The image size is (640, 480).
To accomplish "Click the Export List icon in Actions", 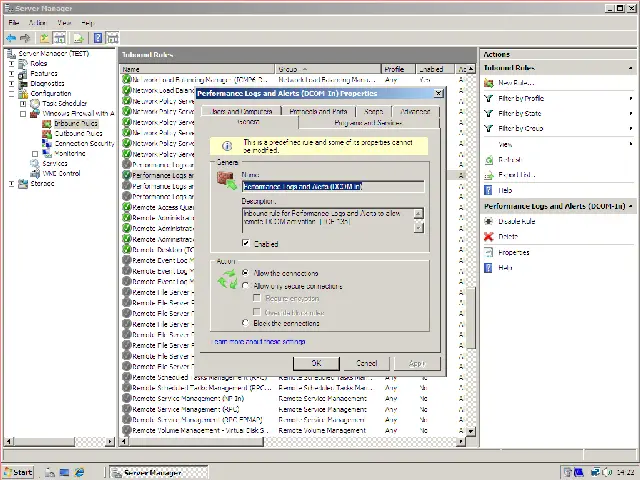I will [489, 175].
